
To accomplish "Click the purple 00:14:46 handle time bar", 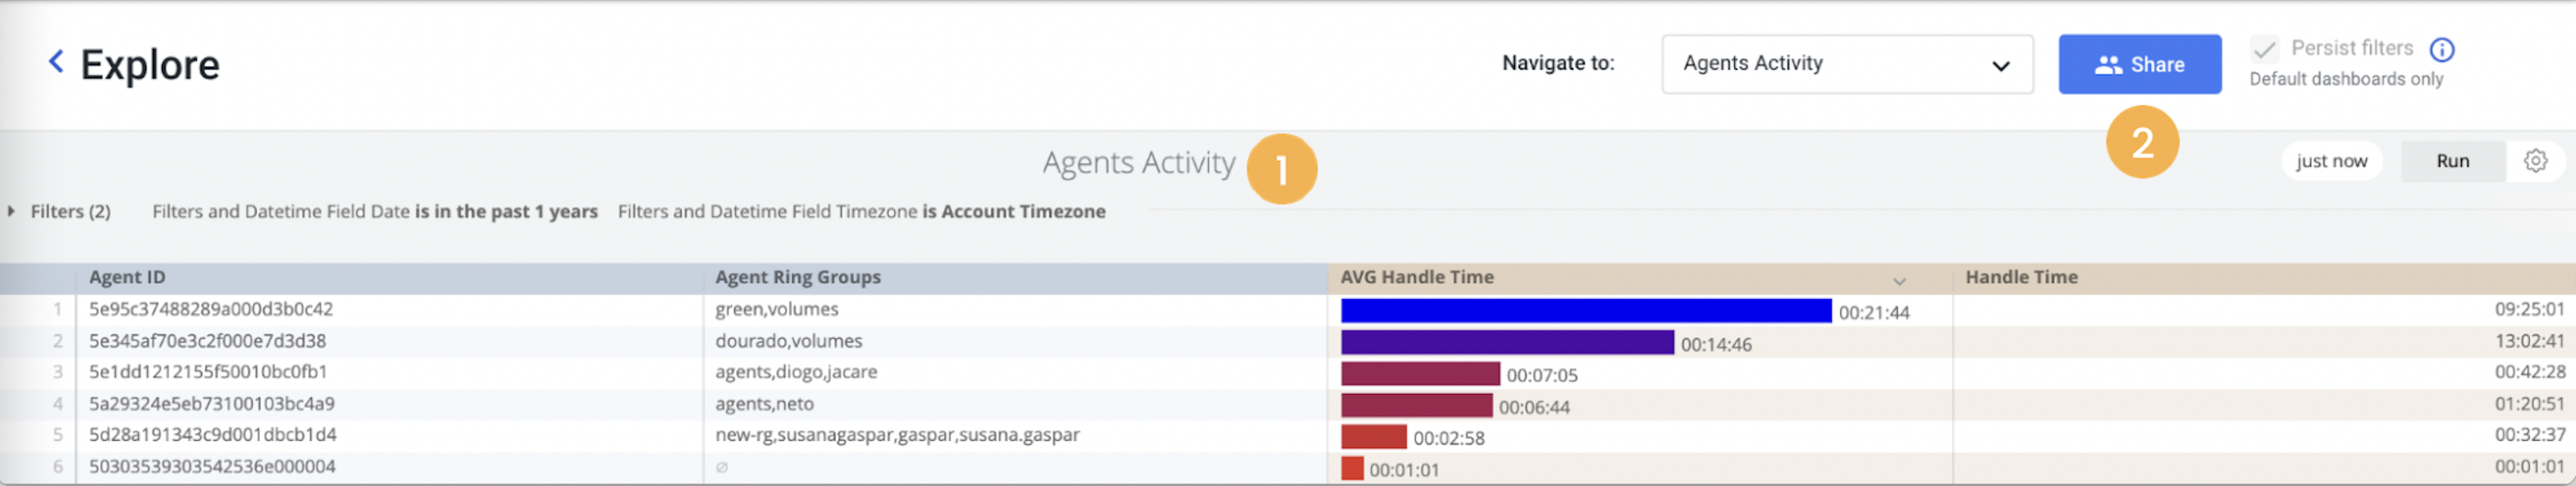I will (1507, 343).
